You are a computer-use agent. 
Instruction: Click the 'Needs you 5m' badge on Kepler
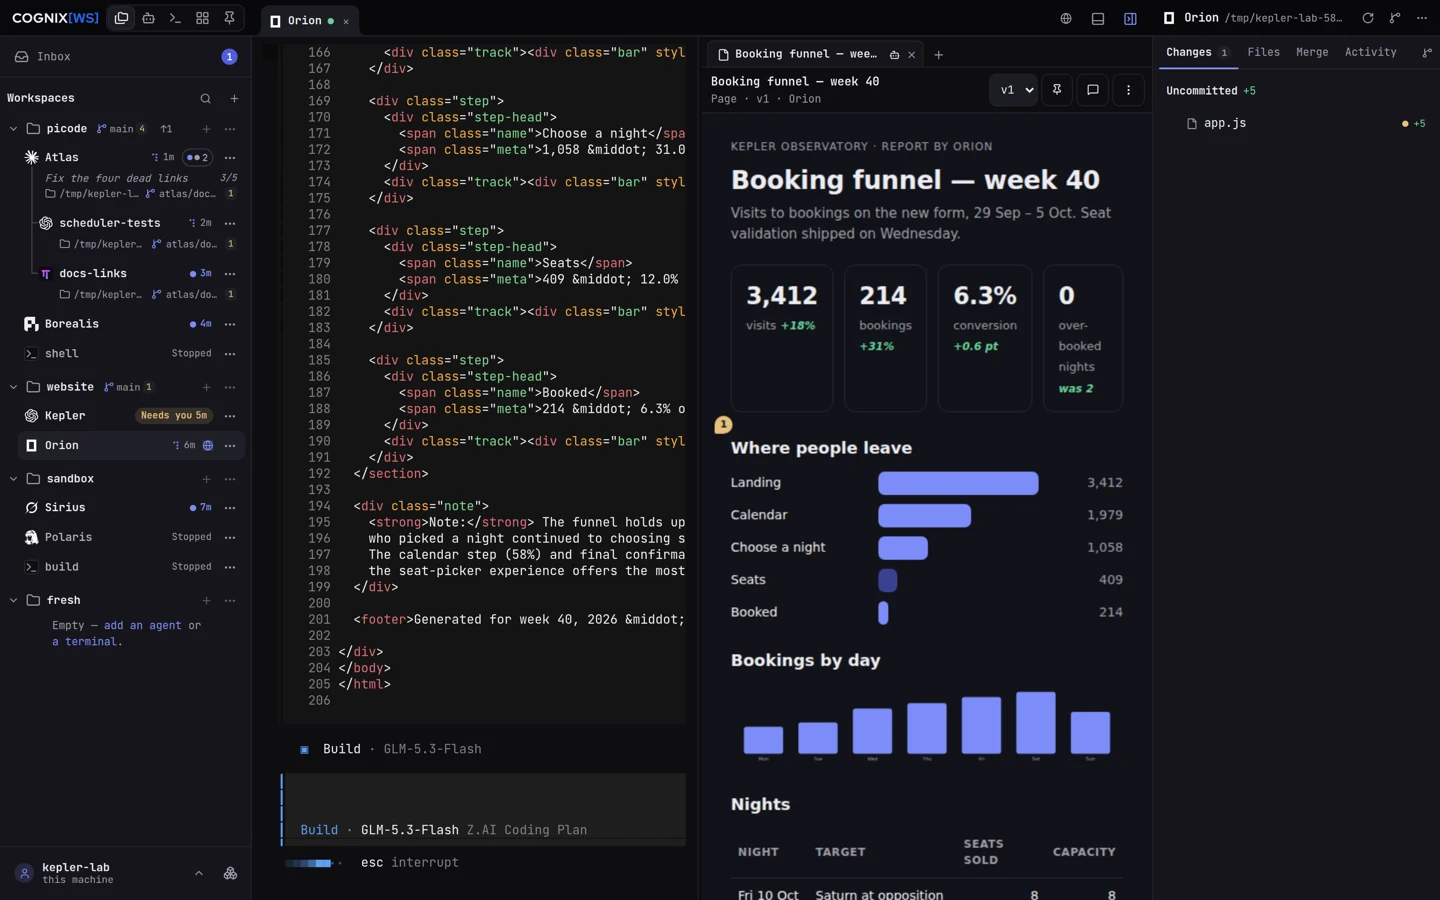pyautogui.click(x=174, y=416)
